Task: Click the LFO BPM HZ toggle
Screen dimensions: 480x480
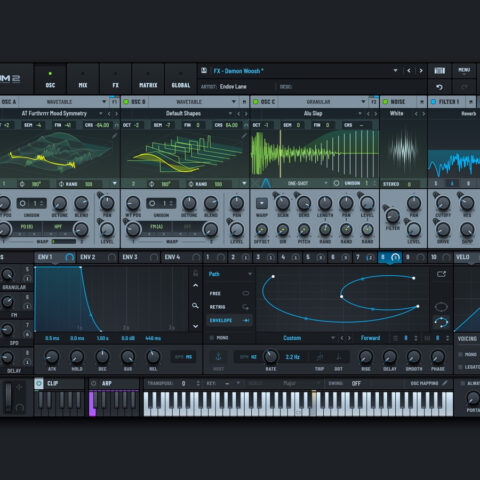Action: coord(249,357)
